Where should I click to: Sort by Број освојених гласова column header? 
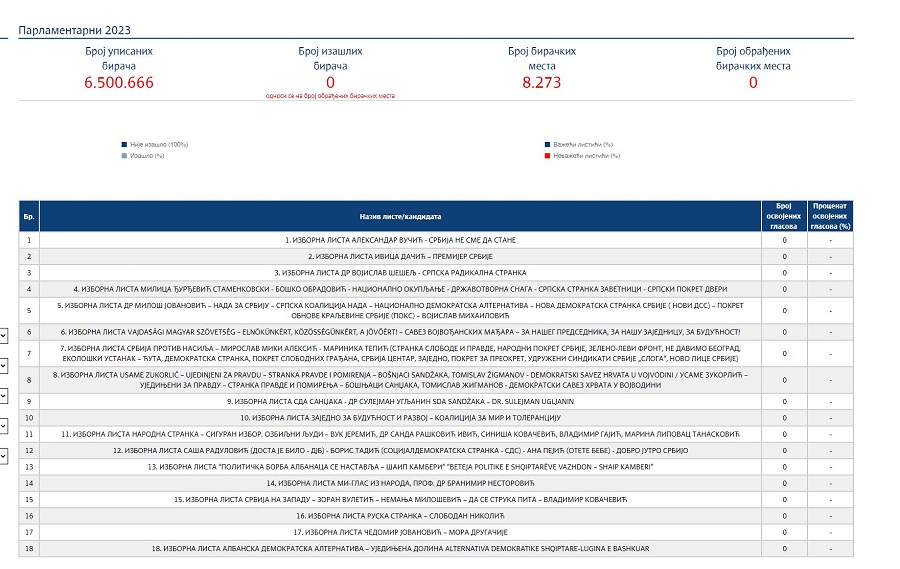pyautogui.click(x=784, y=216)
